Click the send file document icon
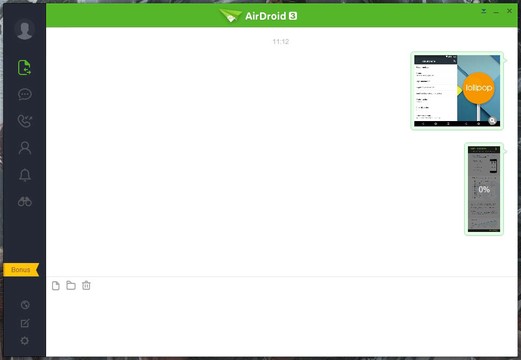The width and height of the screenshot is (521, 360). [56, 286]
